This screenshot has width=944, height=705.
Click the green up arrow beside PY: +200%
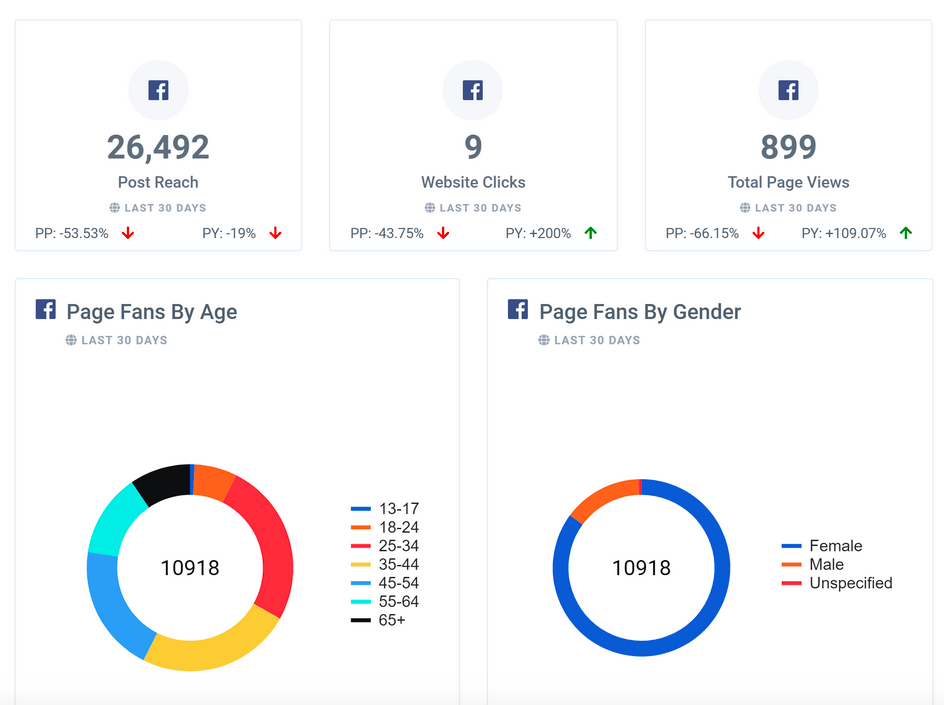(x=591, y=233)
